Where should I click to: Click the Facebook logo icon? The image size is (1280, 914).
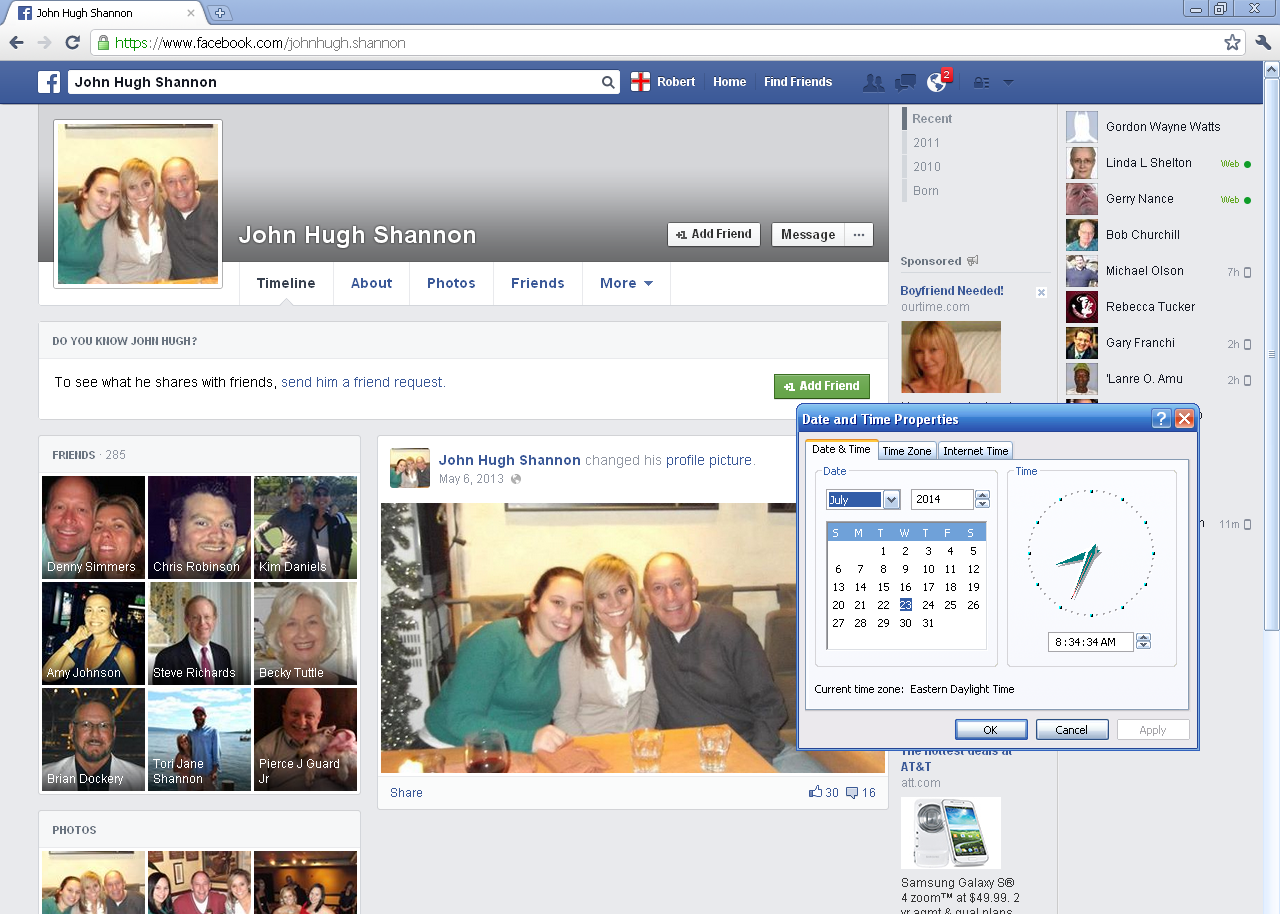click(49, 82)
